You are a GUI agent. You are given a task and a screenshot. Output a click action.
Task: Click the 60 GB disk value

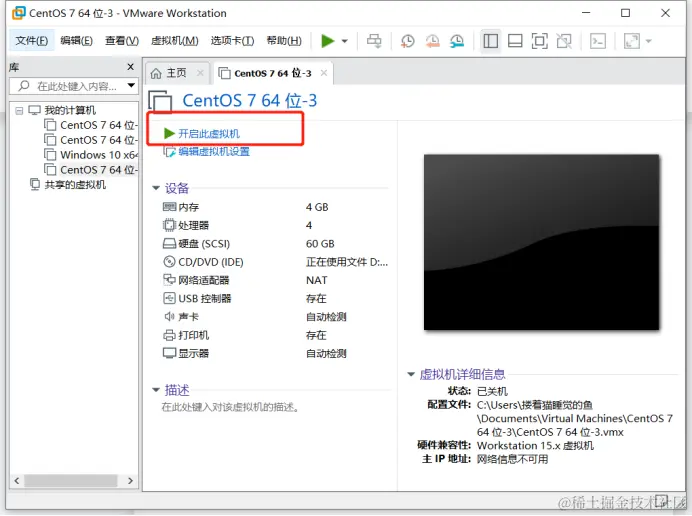320,244
